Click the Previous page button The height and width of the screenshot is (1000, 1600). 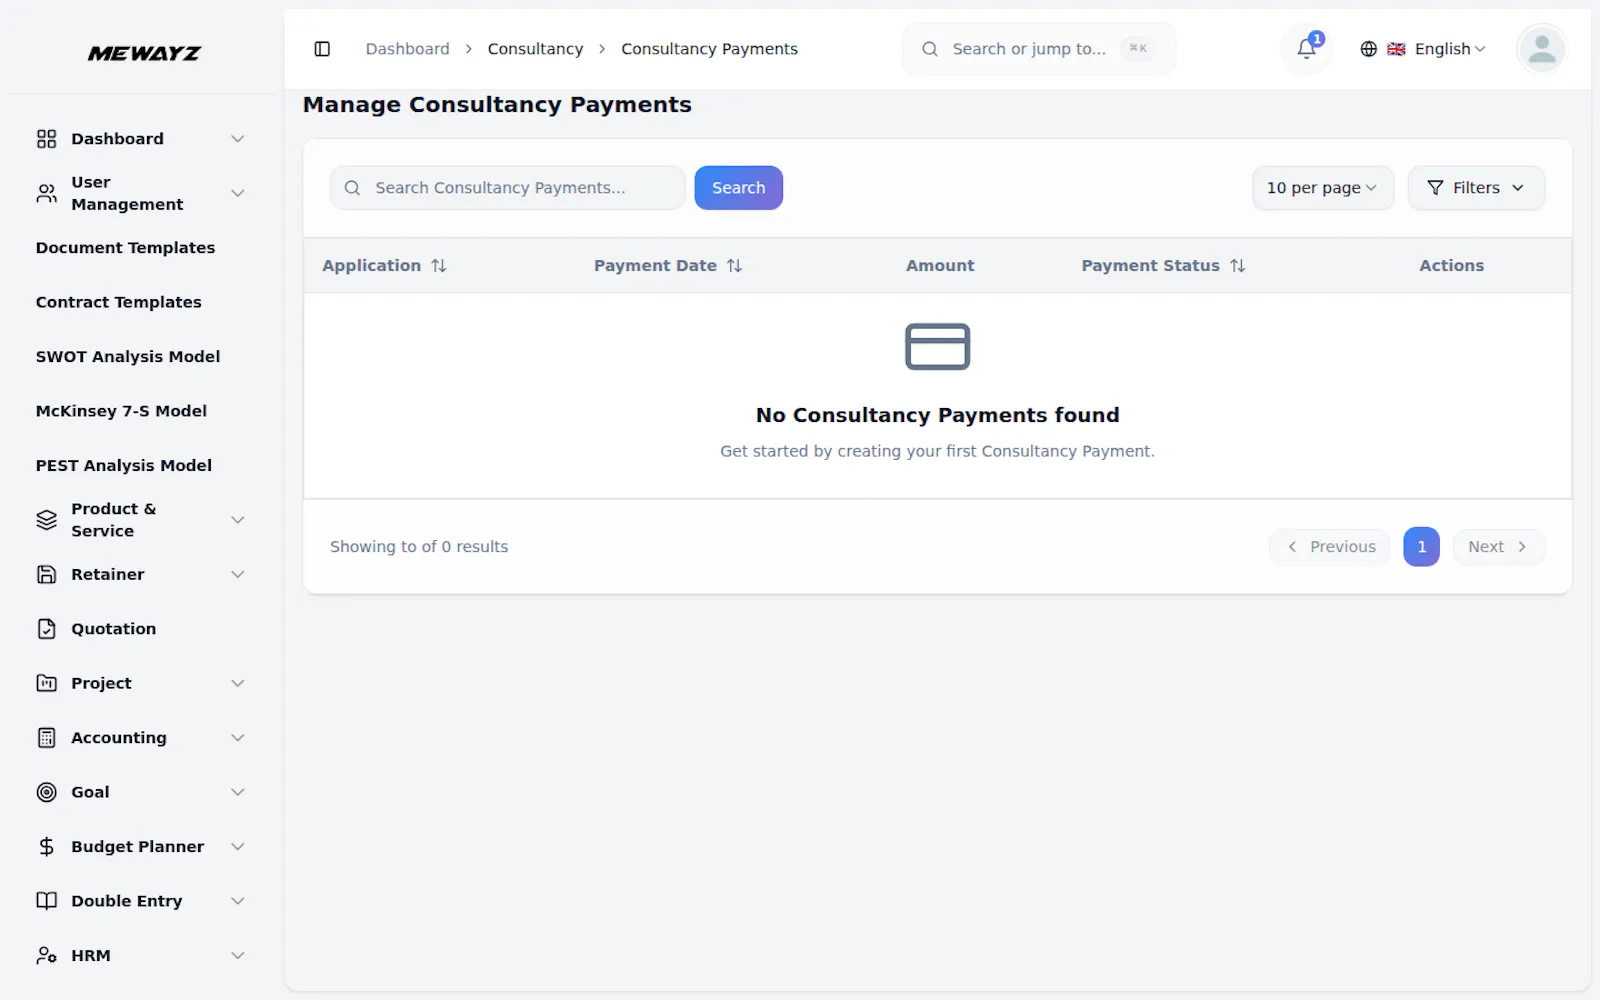[1330, 547]
